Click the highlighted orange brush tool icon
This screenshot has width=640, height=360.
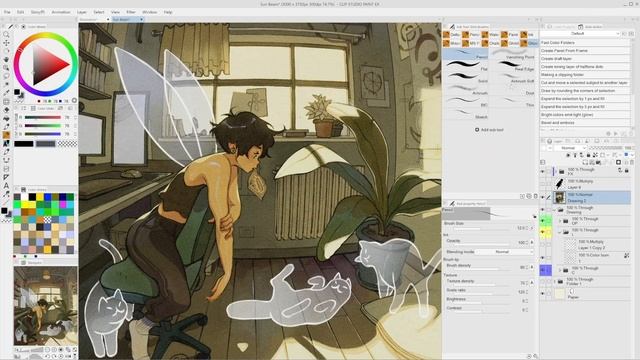[6, 135]
